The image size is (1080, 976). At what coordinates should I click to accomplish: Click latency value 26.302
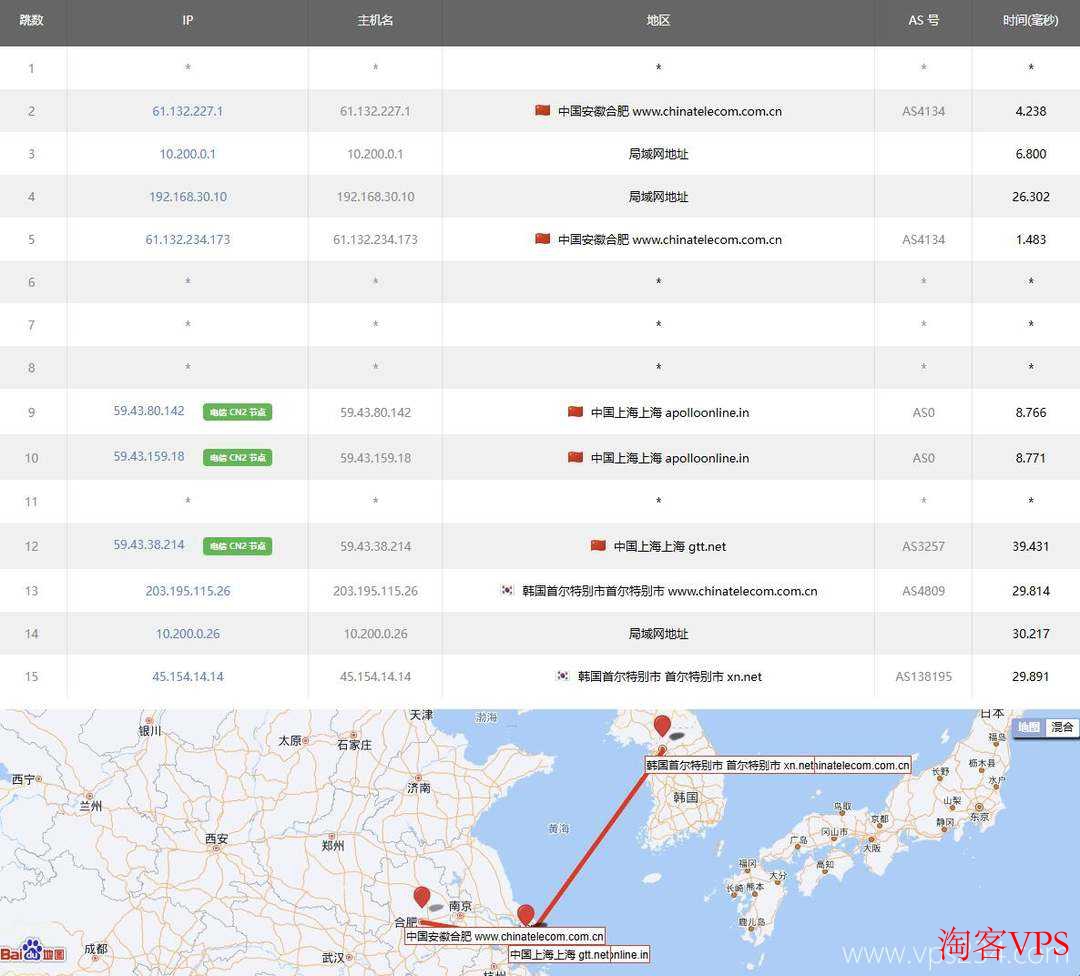(x=1030, y=196)
